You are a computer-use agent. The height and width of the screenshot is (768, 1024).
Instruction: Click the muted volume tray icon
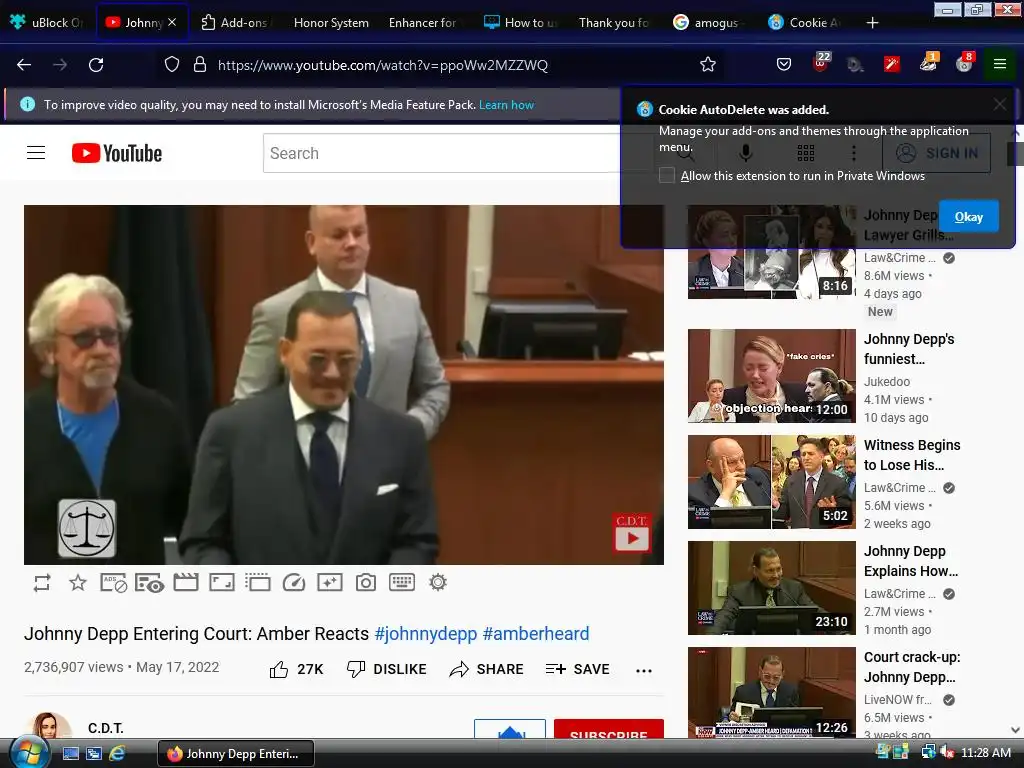pos(946,753)
